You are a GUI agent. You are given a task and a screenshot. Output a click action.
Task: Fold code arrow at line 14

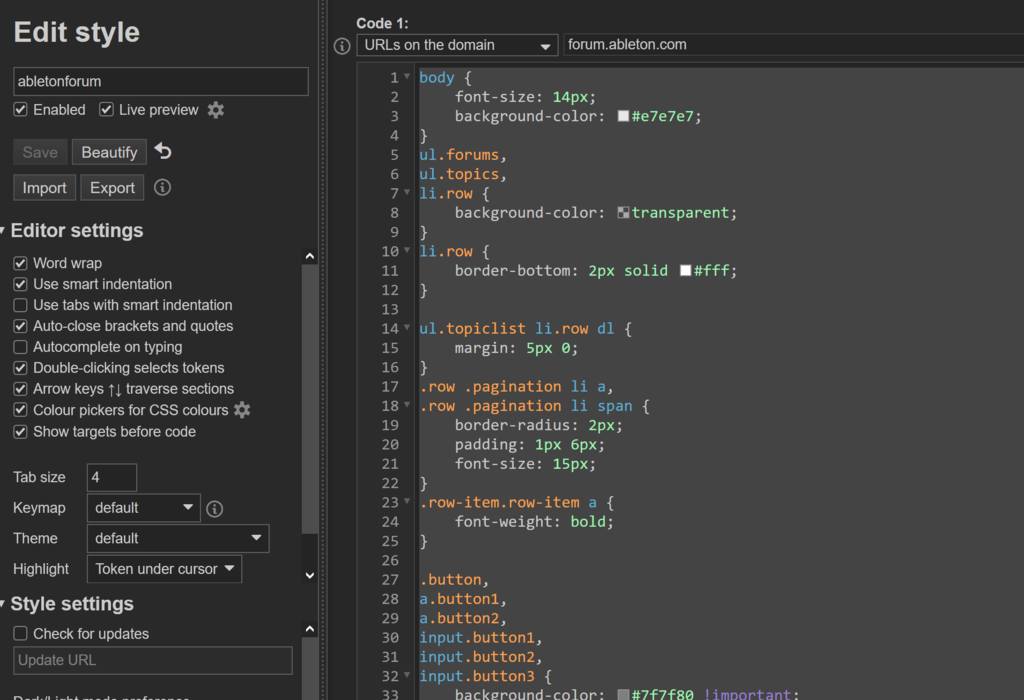(407, 328)
